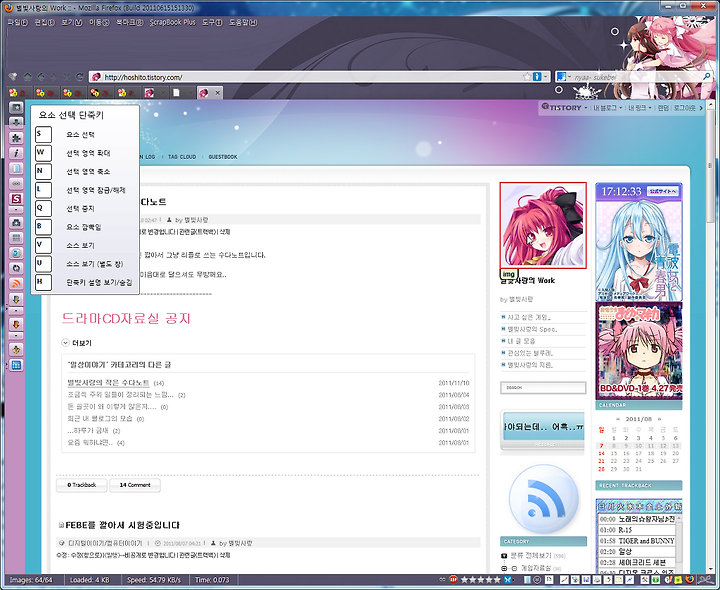Click the 사고 싶은 게임 sidebar link
The image size is (720, 590).
pyautogui.click(x=529, y=317)
